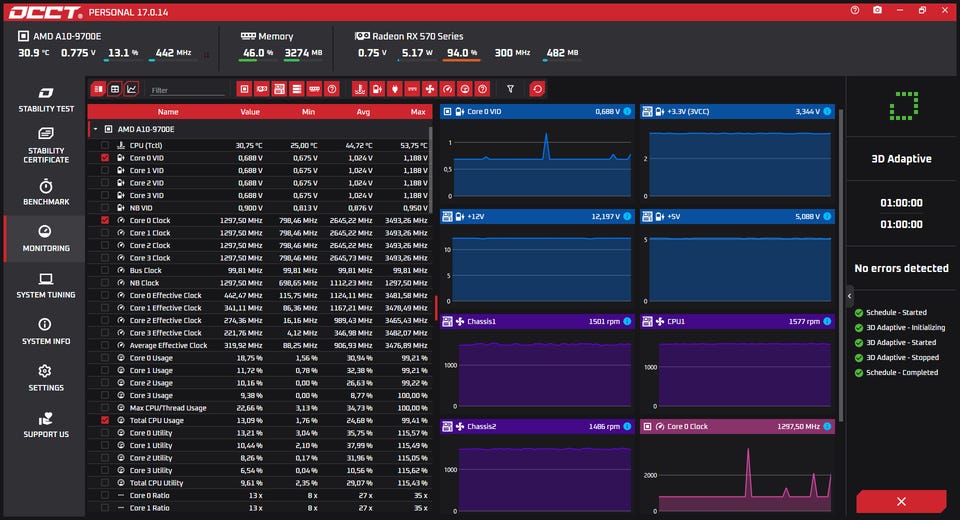960x520 pixels.
Task: Sort the table by the Value column
Action: coord(250,112)
